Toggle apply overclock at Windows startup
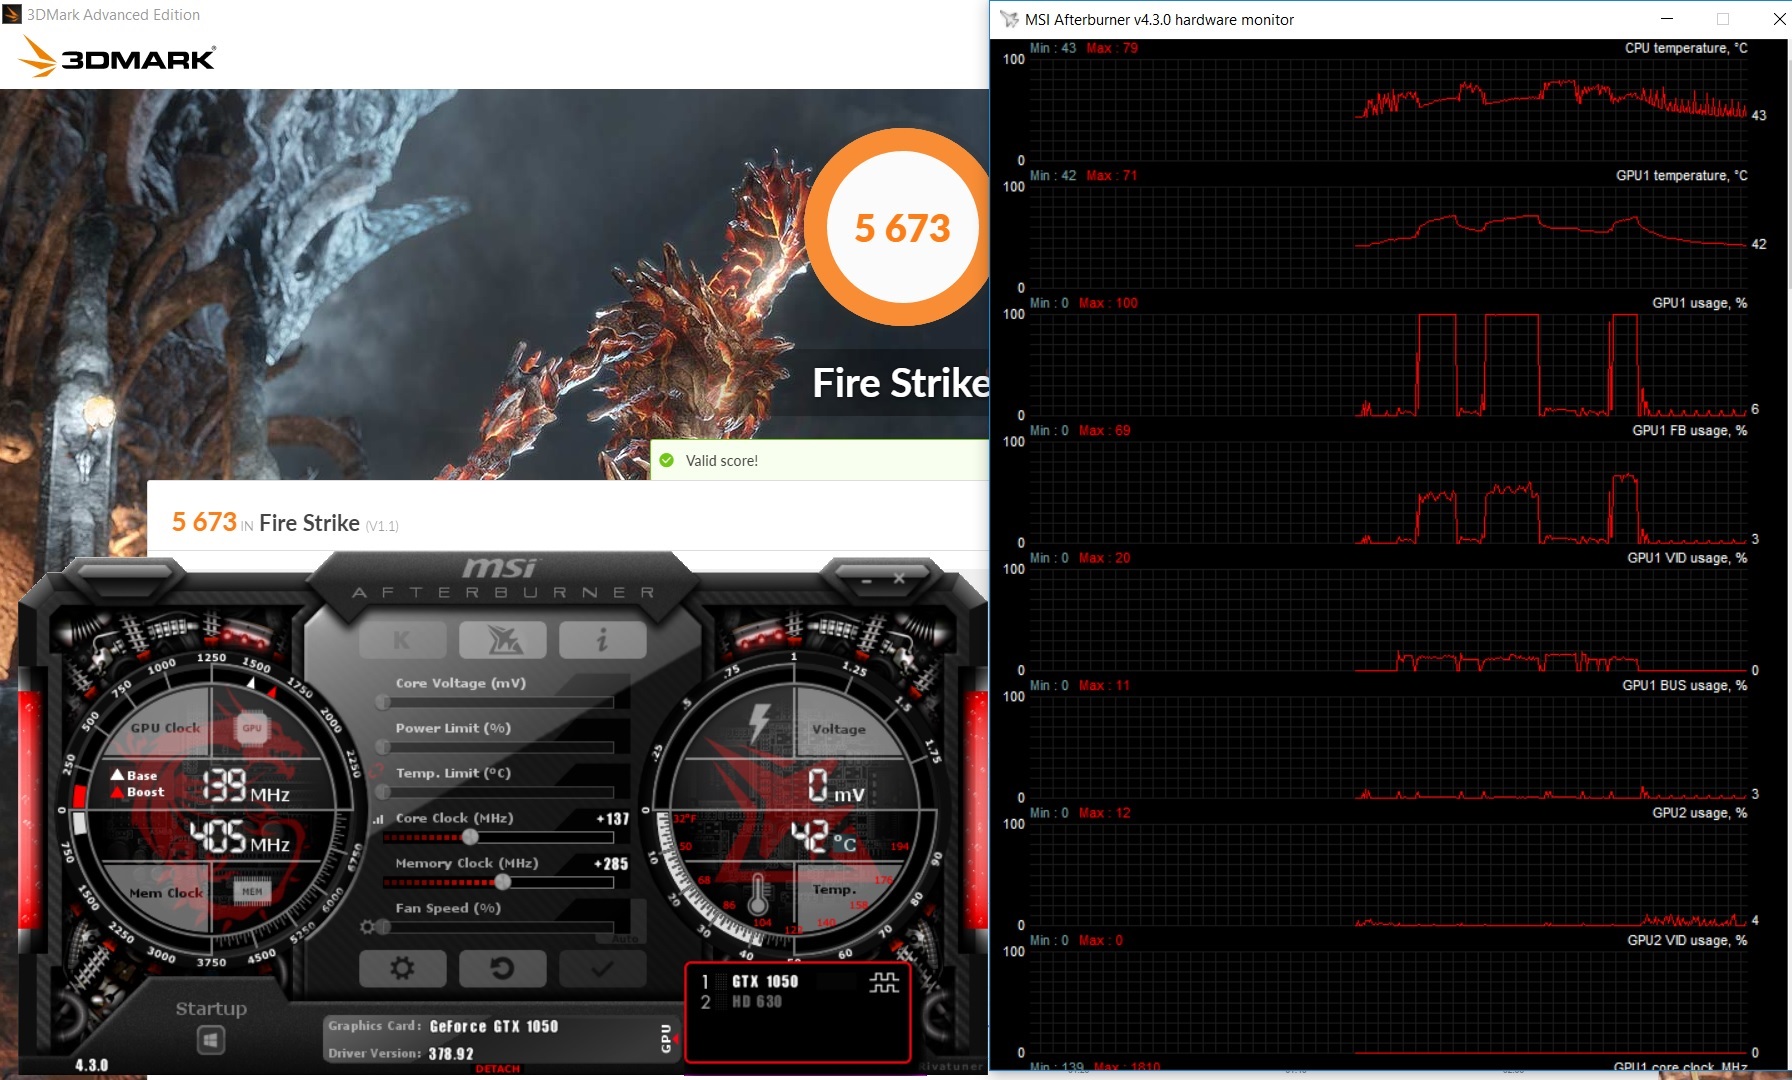 coord(211,1042)
